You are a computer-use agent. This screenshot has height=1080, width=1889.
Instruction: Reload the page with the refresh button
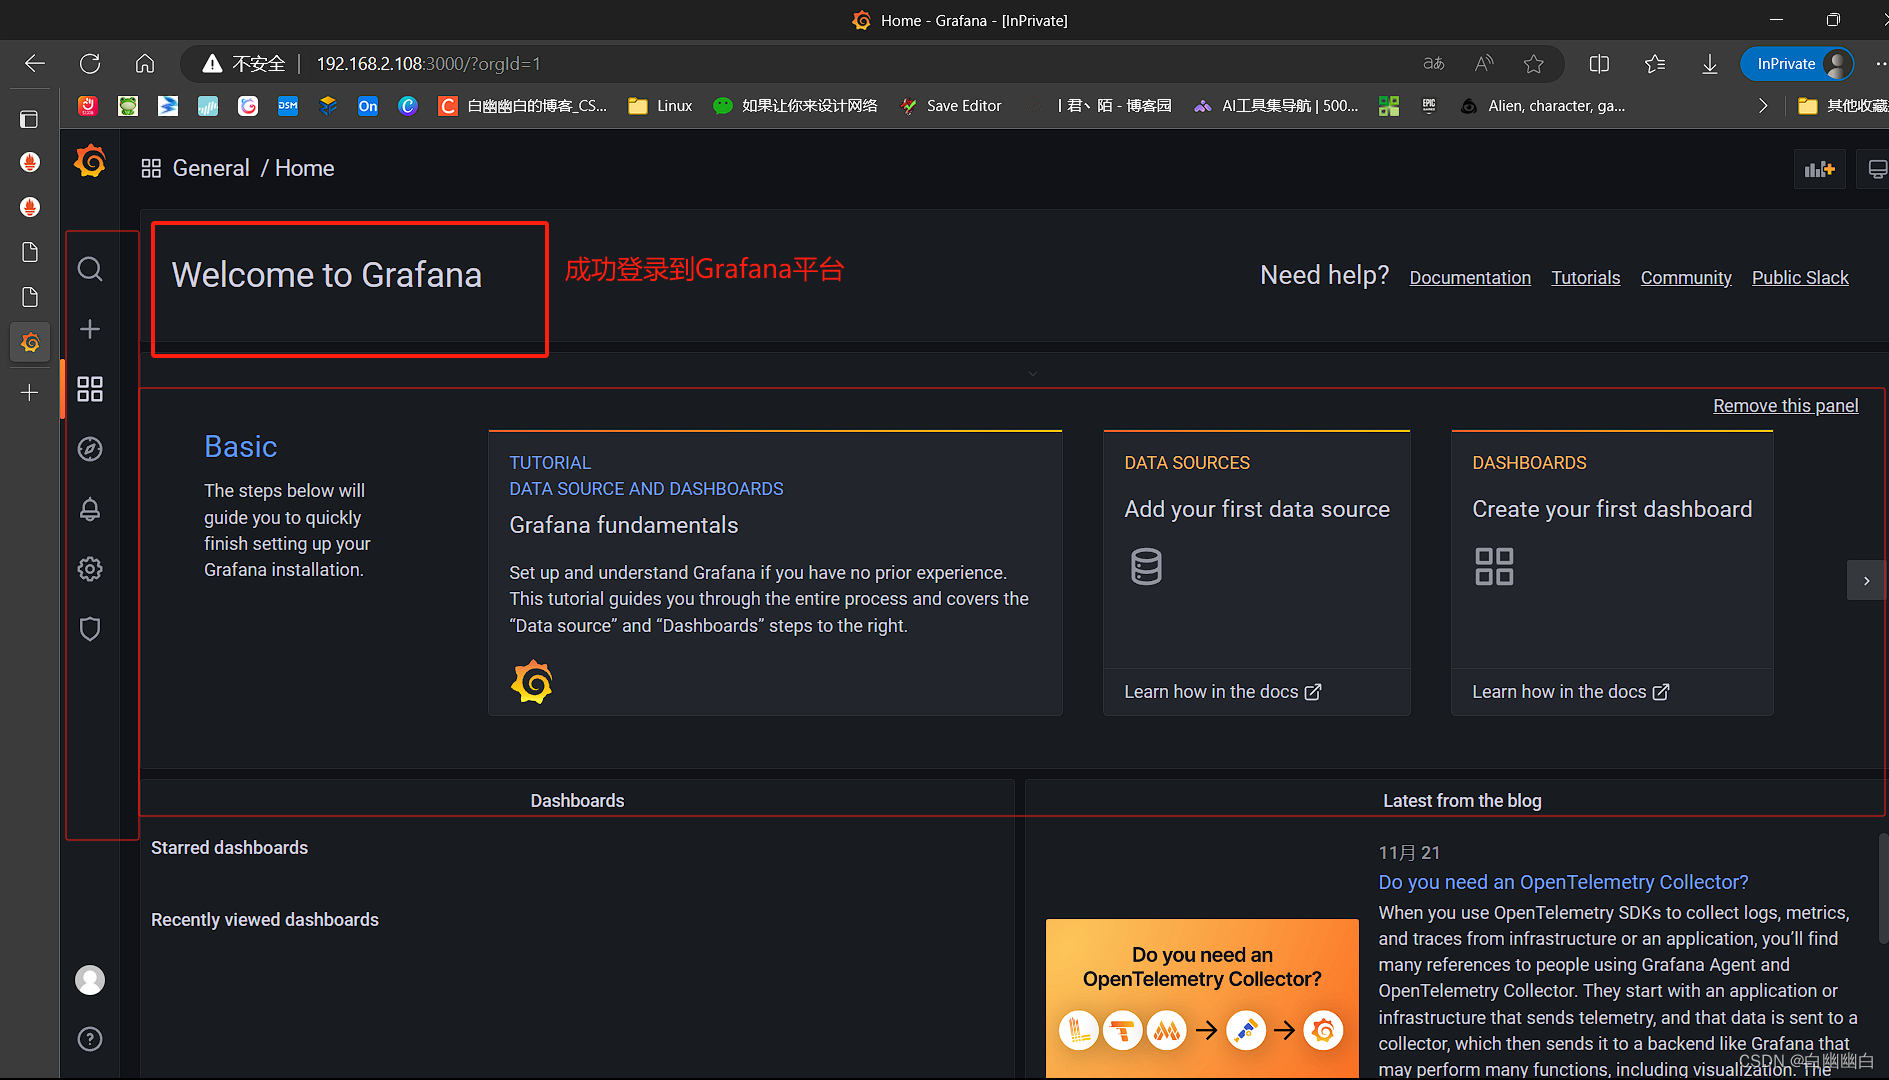pyautogui.click(x=90, y=64)
